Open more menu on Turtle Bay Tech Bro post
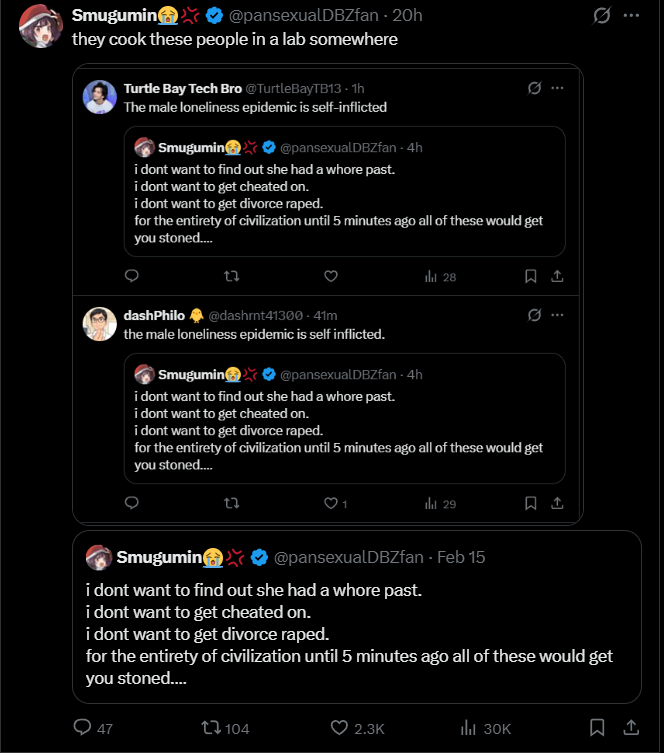This screenshot has width=664, height=753. (x=558, y=88)
